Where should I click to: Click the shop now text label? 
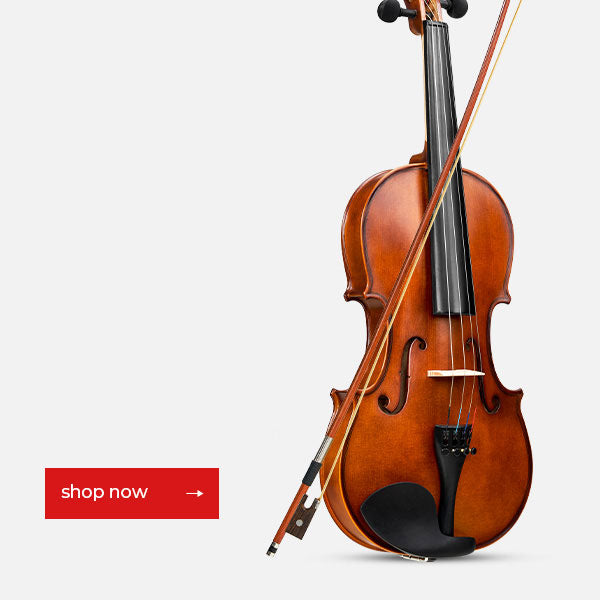tap(104, 492)
